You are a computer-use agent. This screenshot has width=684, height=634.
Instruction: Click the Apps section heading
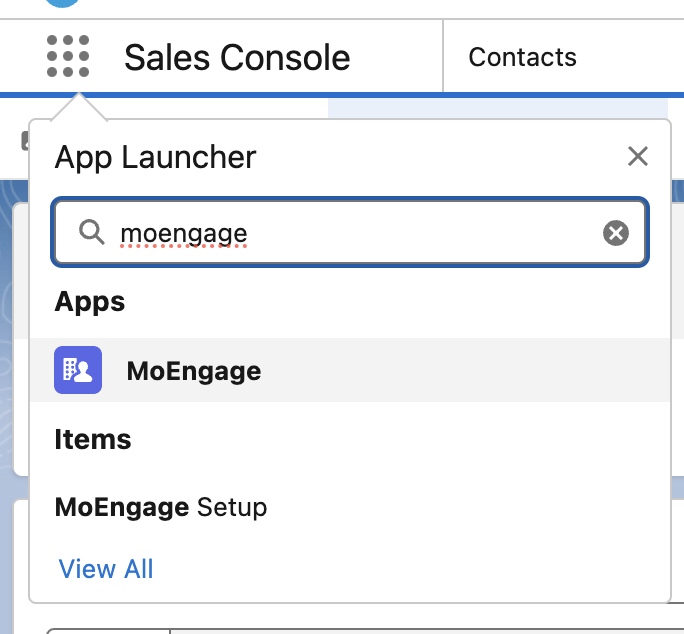tap(89, 302)
